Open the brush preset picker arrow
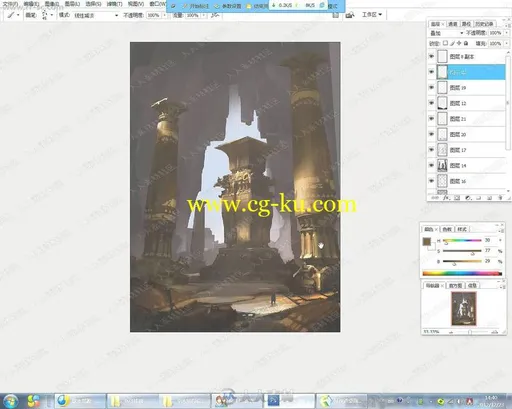The height and width of the screenshot is (409, 512). (52, 15)
